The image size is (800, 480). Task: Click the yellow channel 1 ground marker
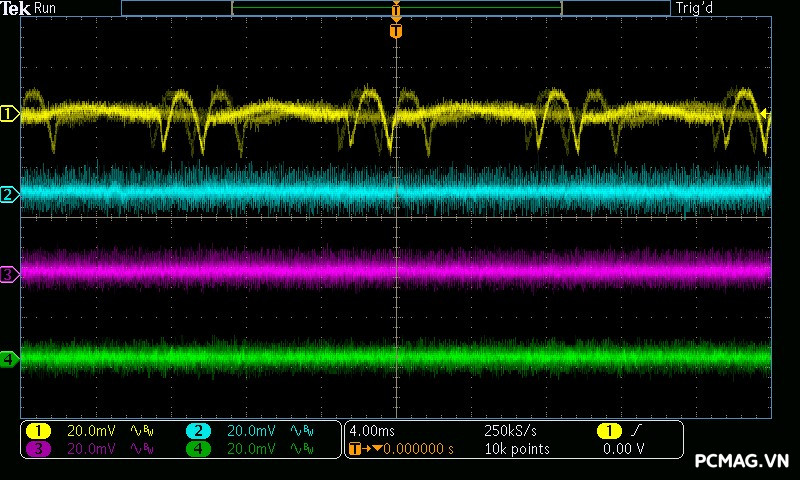pyautogui.click(x=9, y=115)
